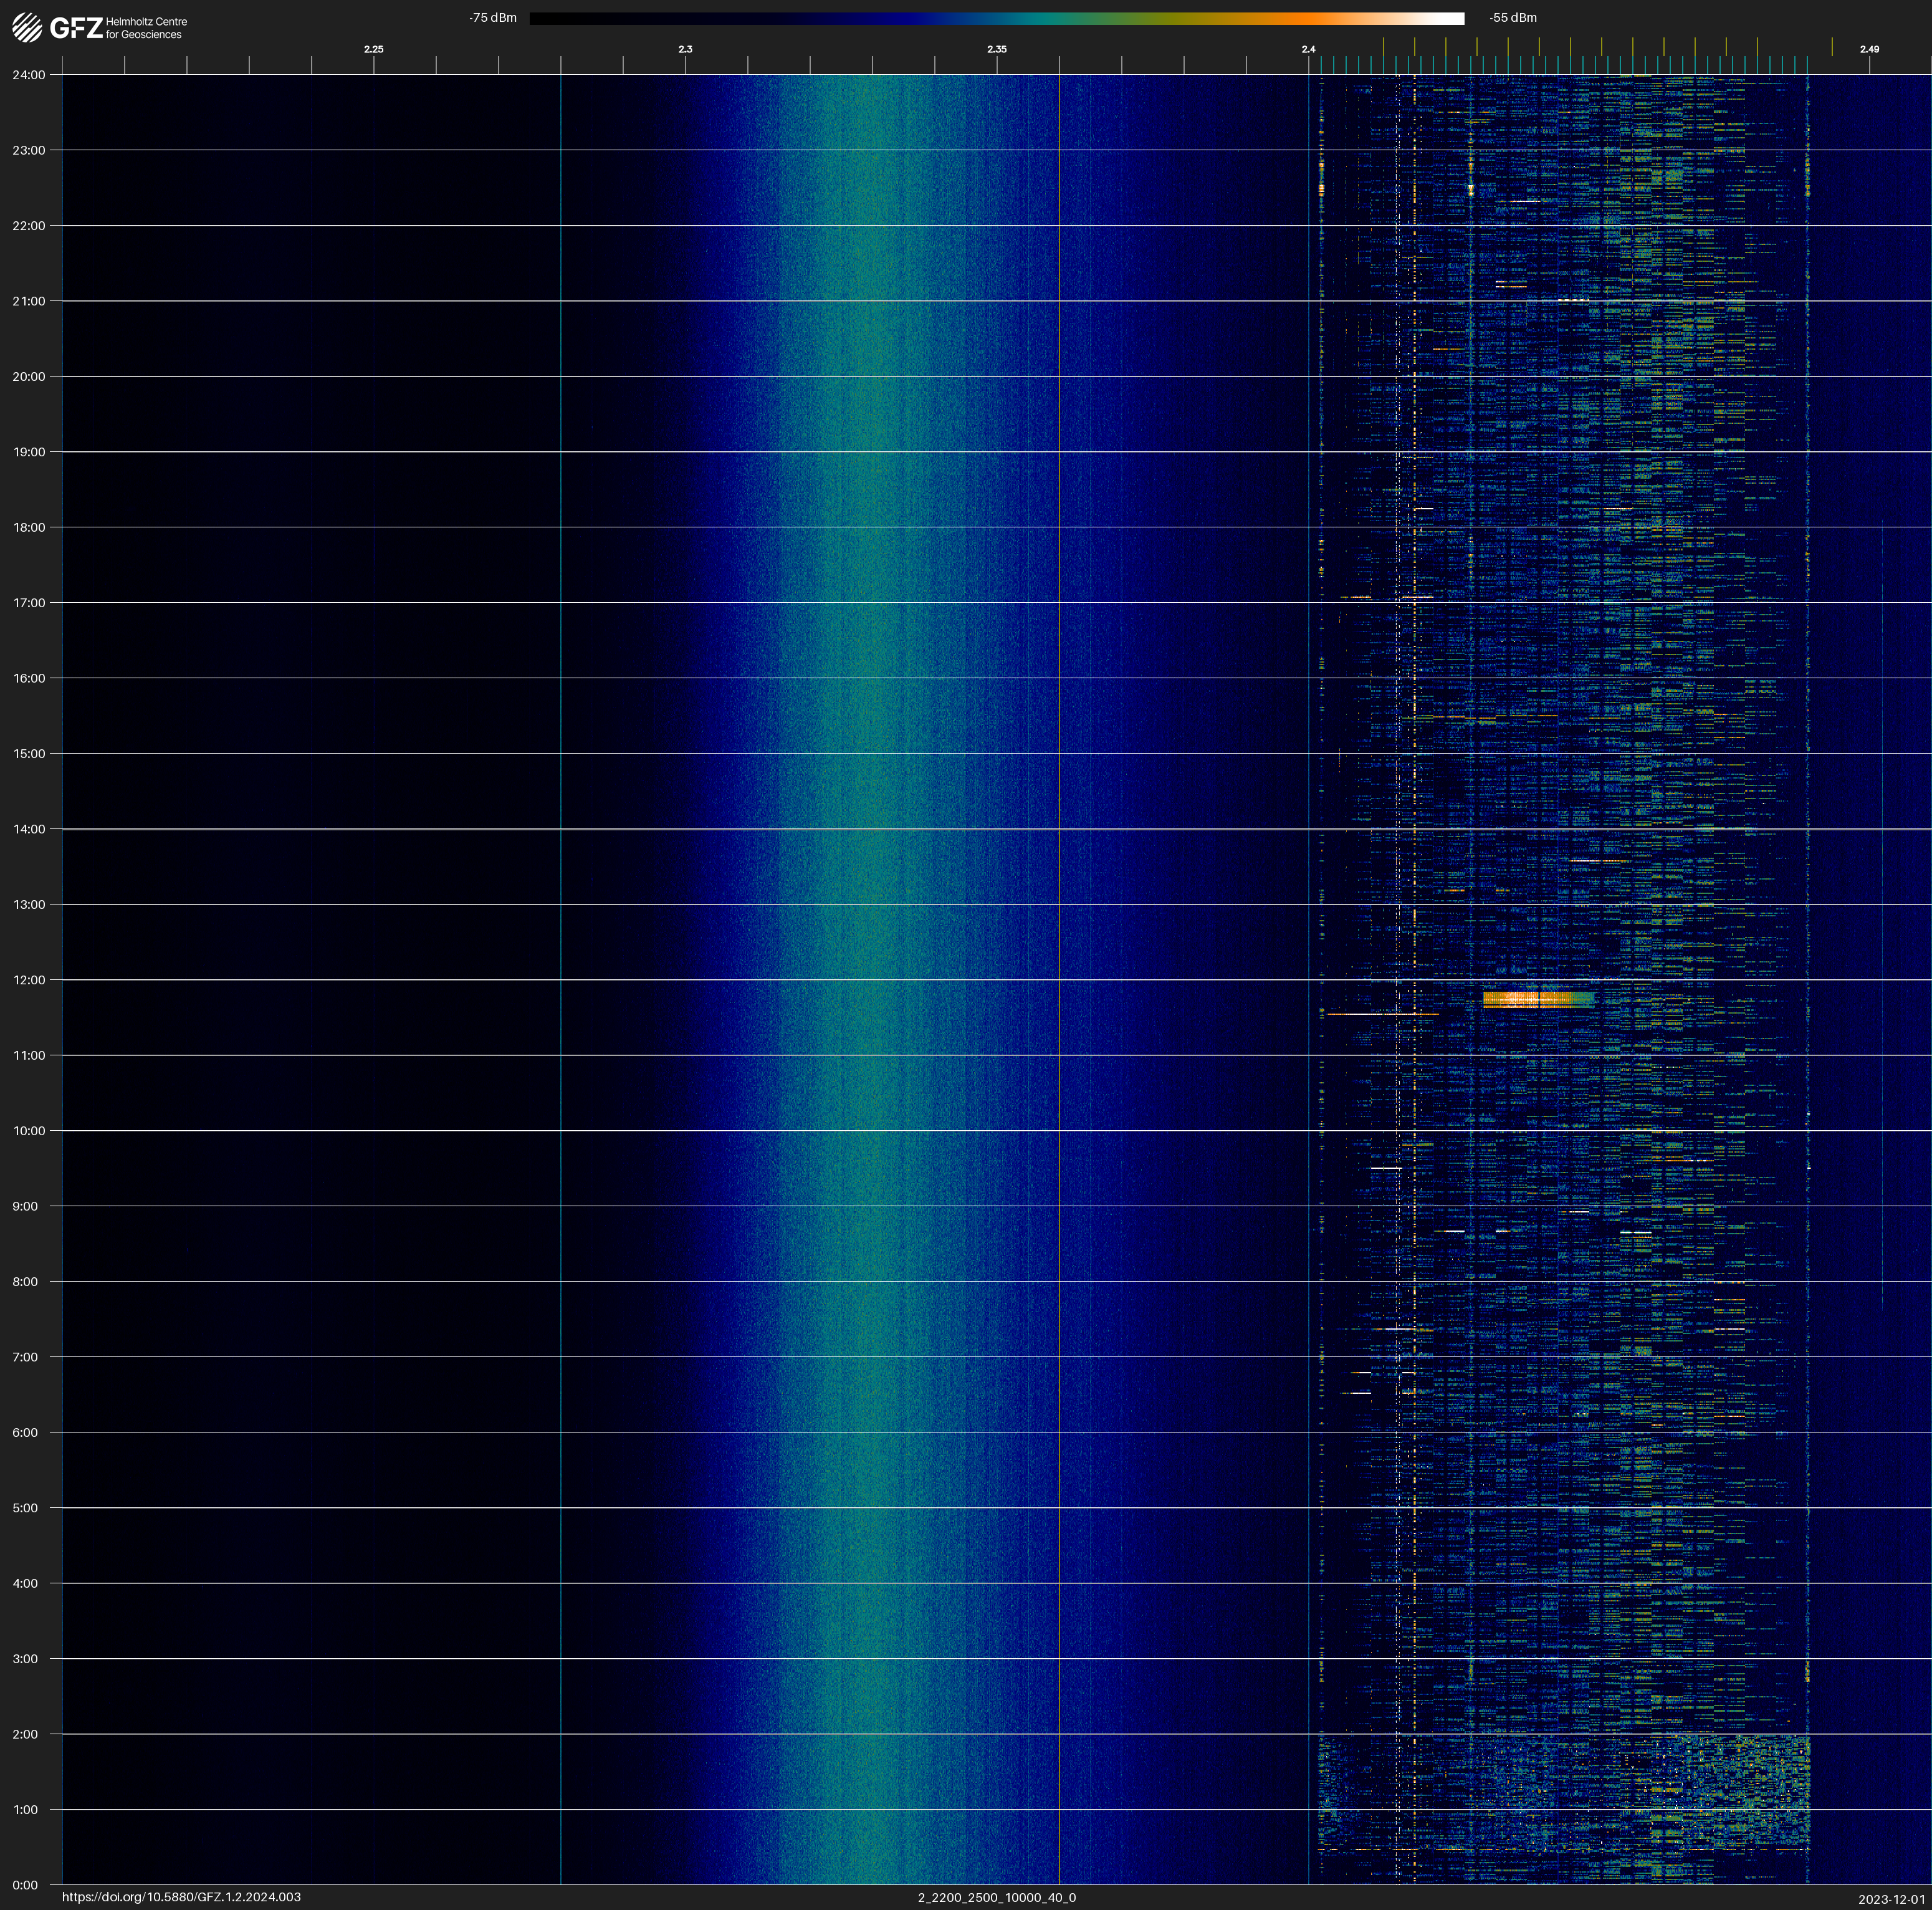Click the 2023-12-01 date label
The width and height of the screenshot is (1932, 1910).
tap(1891, 1898)
